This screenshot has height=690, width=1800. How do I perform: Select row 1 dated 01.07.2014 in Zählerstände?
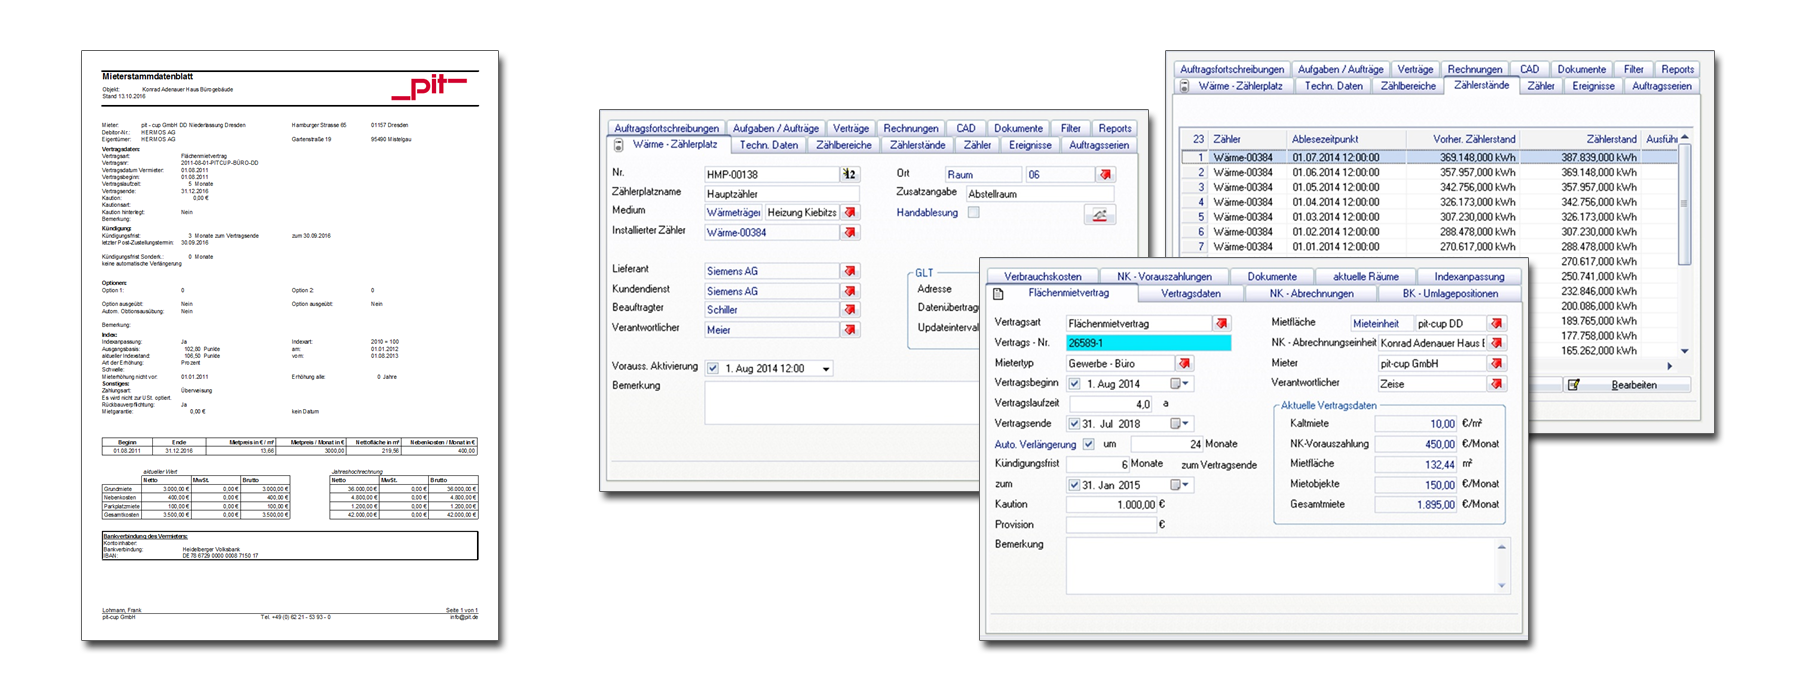pos(1430,157)
